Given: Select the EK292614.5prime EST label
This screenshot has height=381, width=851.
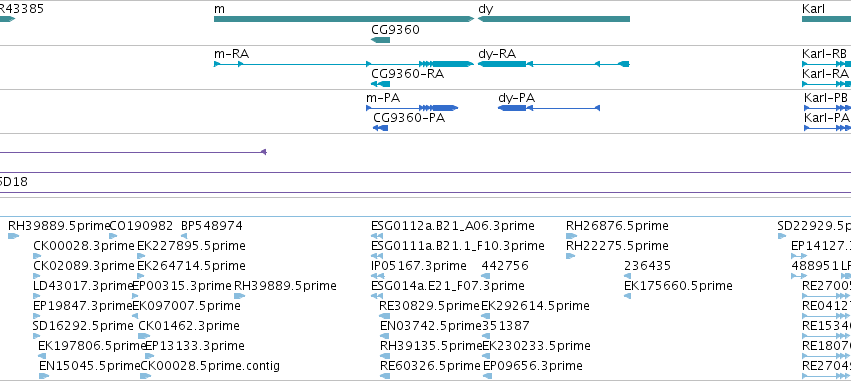Looking at the screenshot, I should click(535, 306).
